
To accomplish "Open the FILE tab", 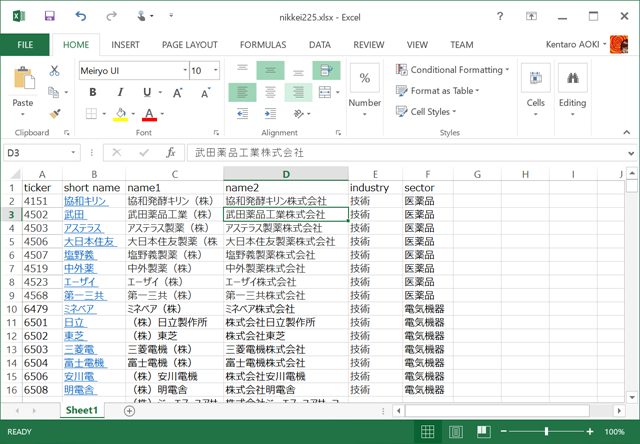I will [x=25, y=44].
